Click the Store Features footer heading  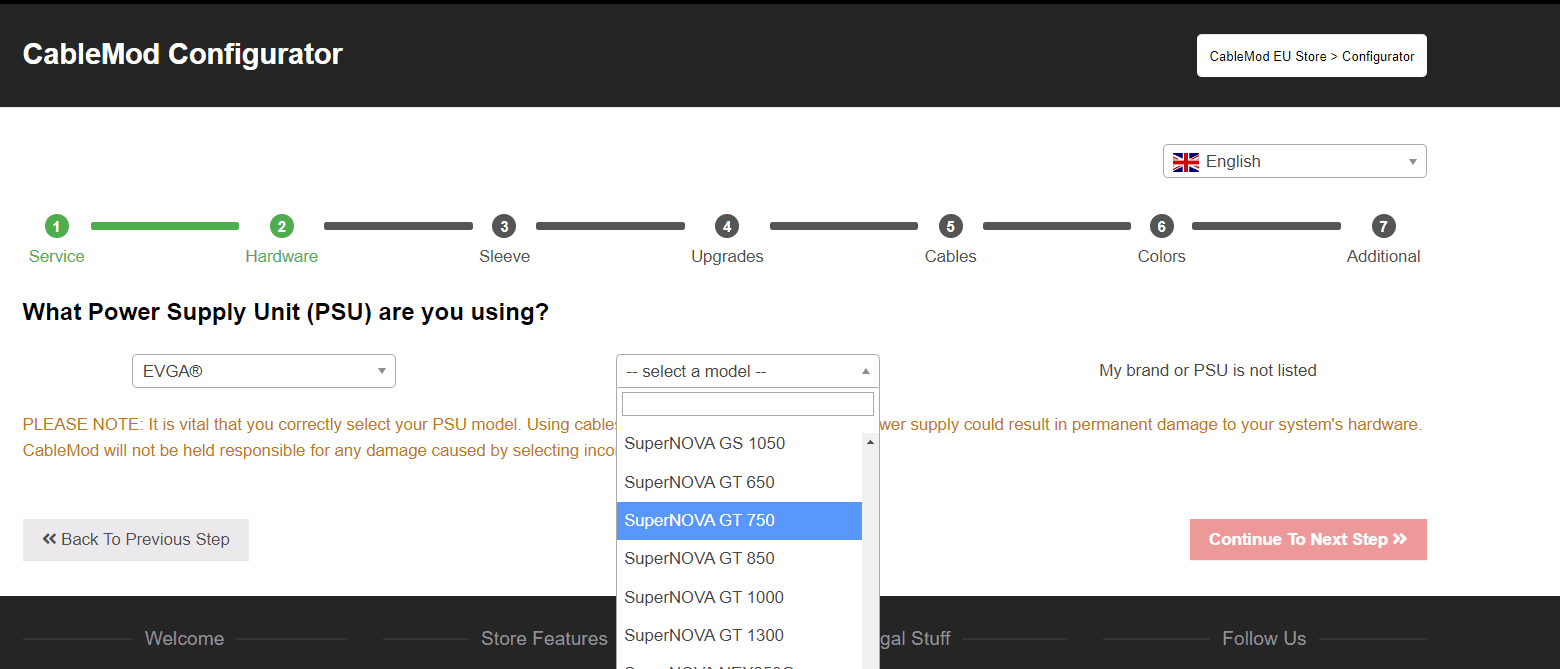coord(544,638)
